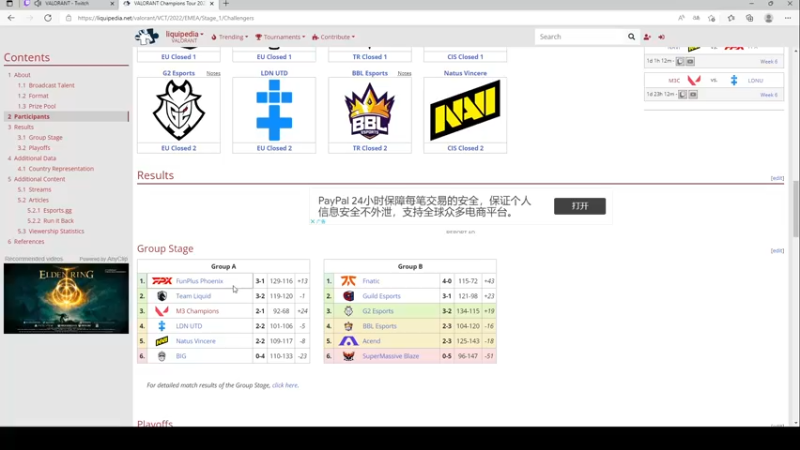Open FunPlus Phoenix in Group A
800x450 pixels.
(x=199, y=281)
